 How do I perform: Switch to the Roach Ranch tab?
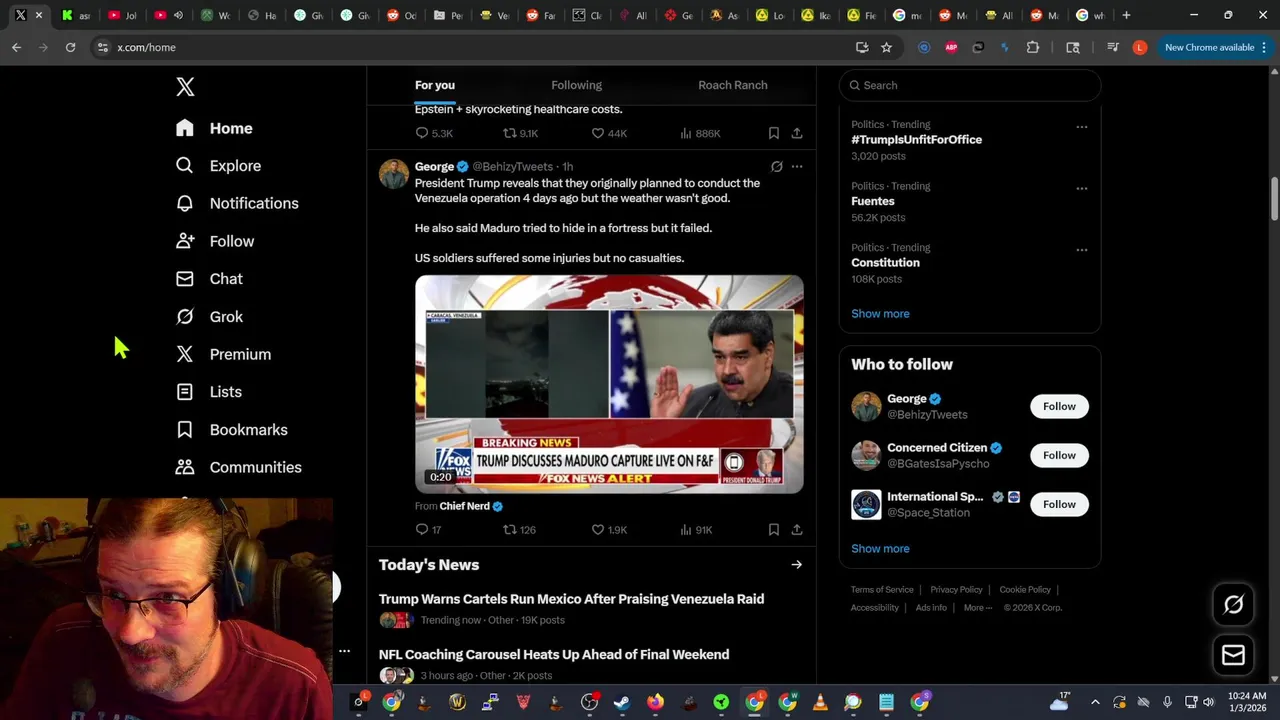pos(733,85)
